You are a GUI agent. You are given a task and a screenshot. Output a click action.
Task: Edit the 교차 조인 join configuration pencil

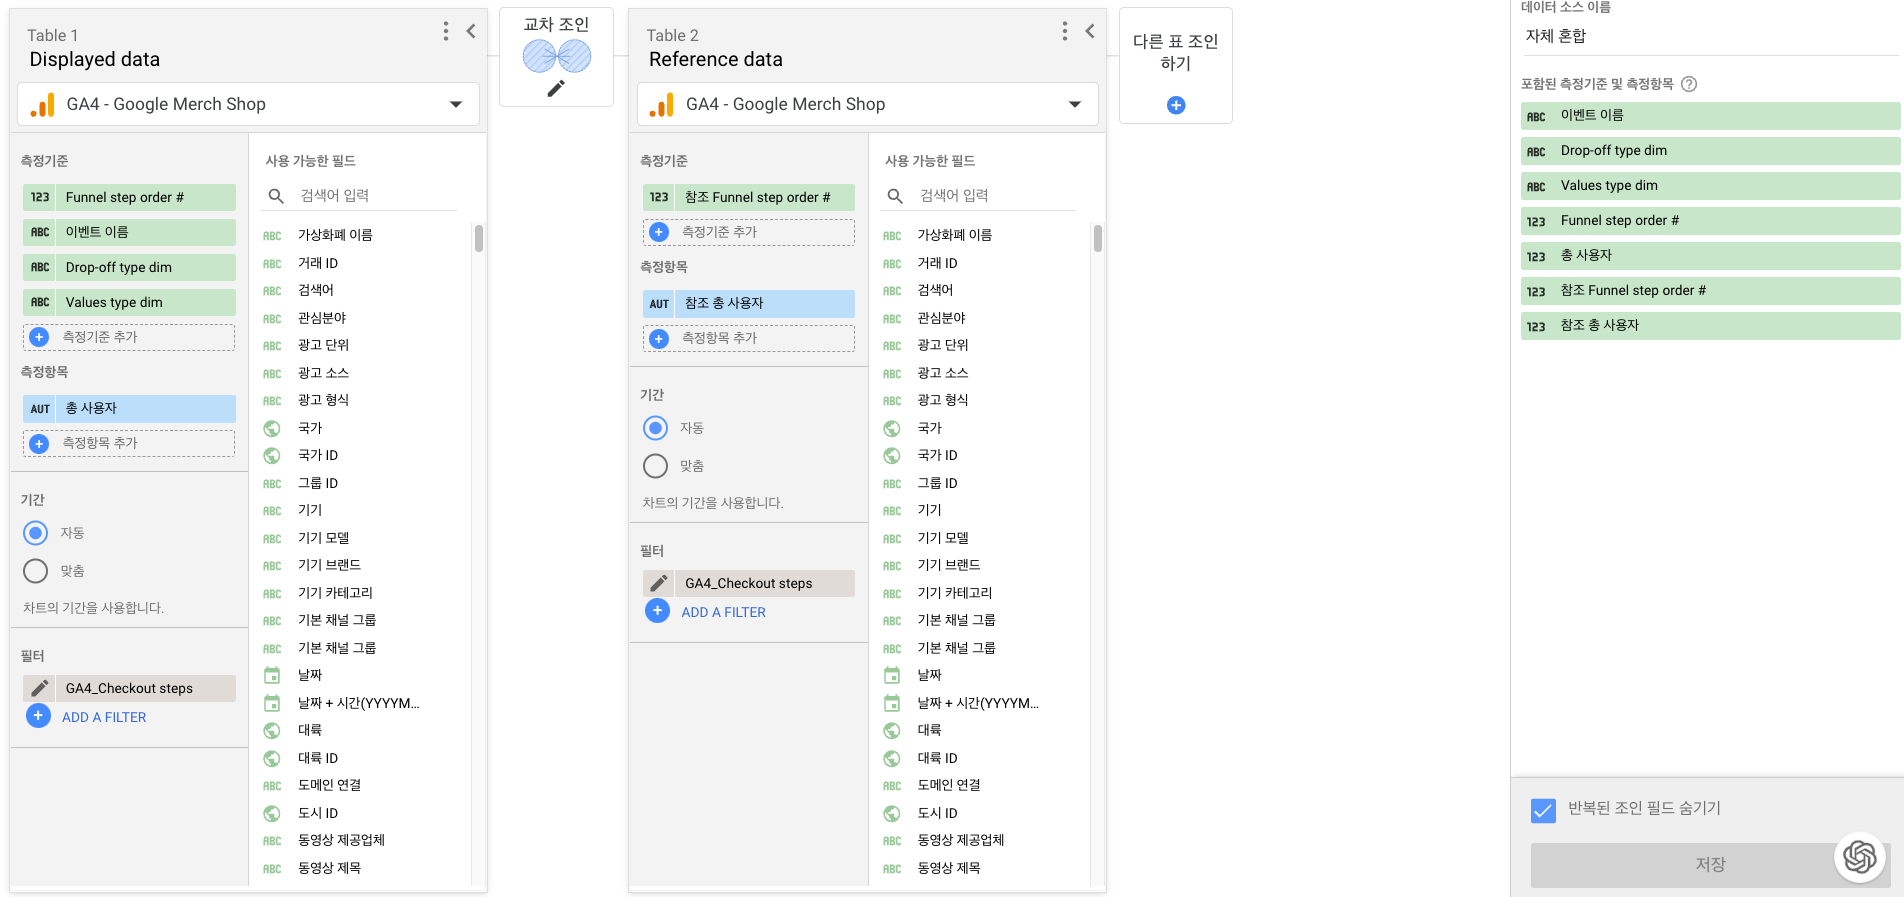click(556, 89)
